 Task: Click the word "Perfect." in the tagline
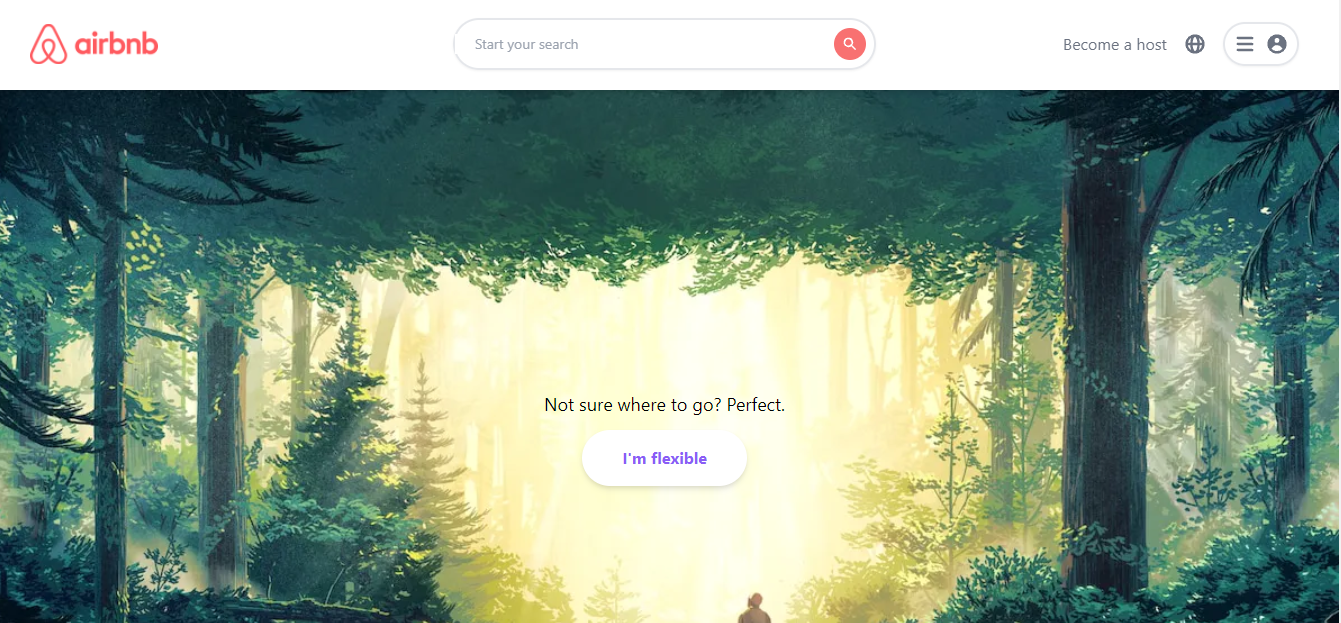[x=756, y=405]
